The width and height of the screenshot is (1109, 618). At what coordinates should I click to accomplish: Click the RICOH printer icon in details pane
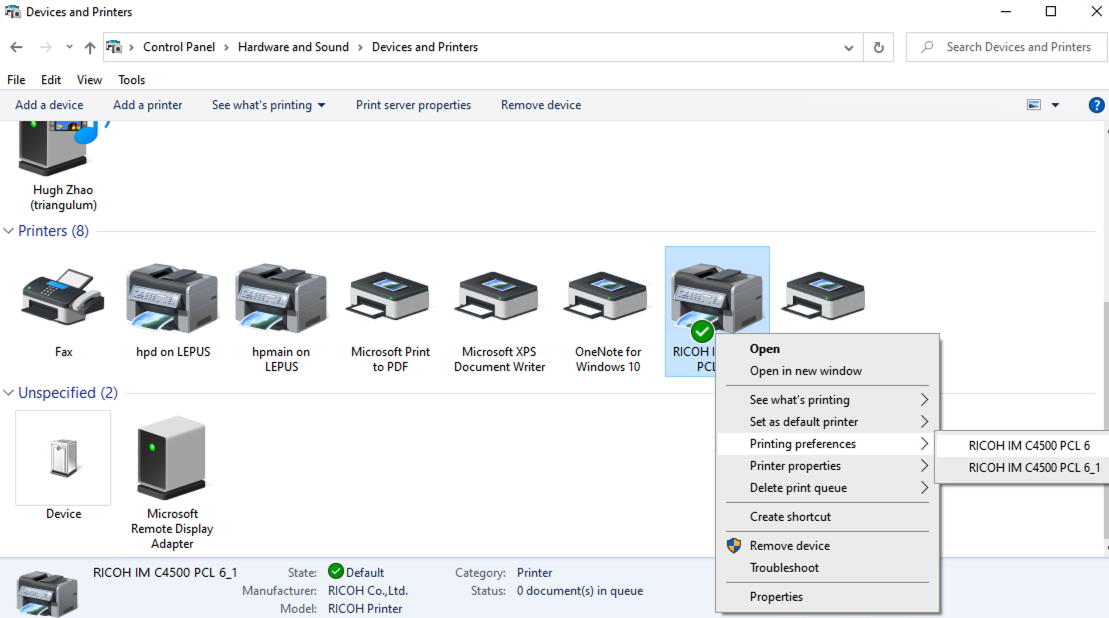(x=47, y=593)
